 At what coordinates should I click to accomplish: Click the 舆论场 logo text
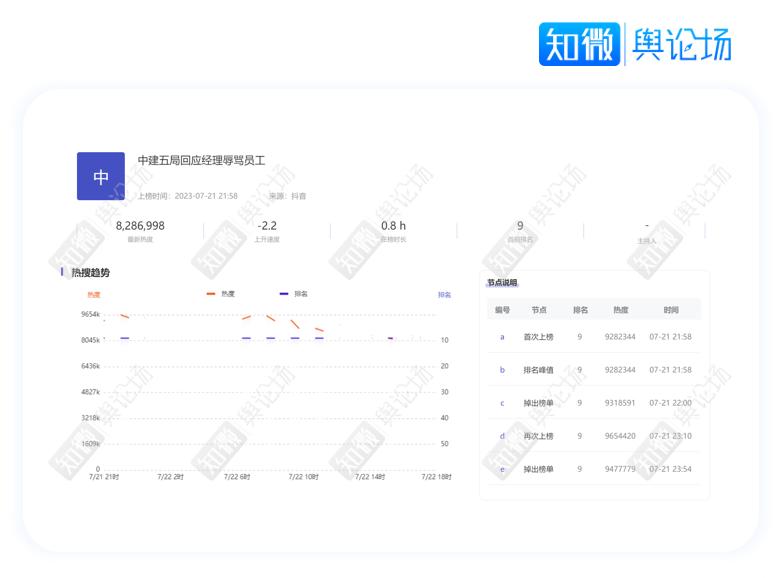pyautogui.click(x=681, y=45)
